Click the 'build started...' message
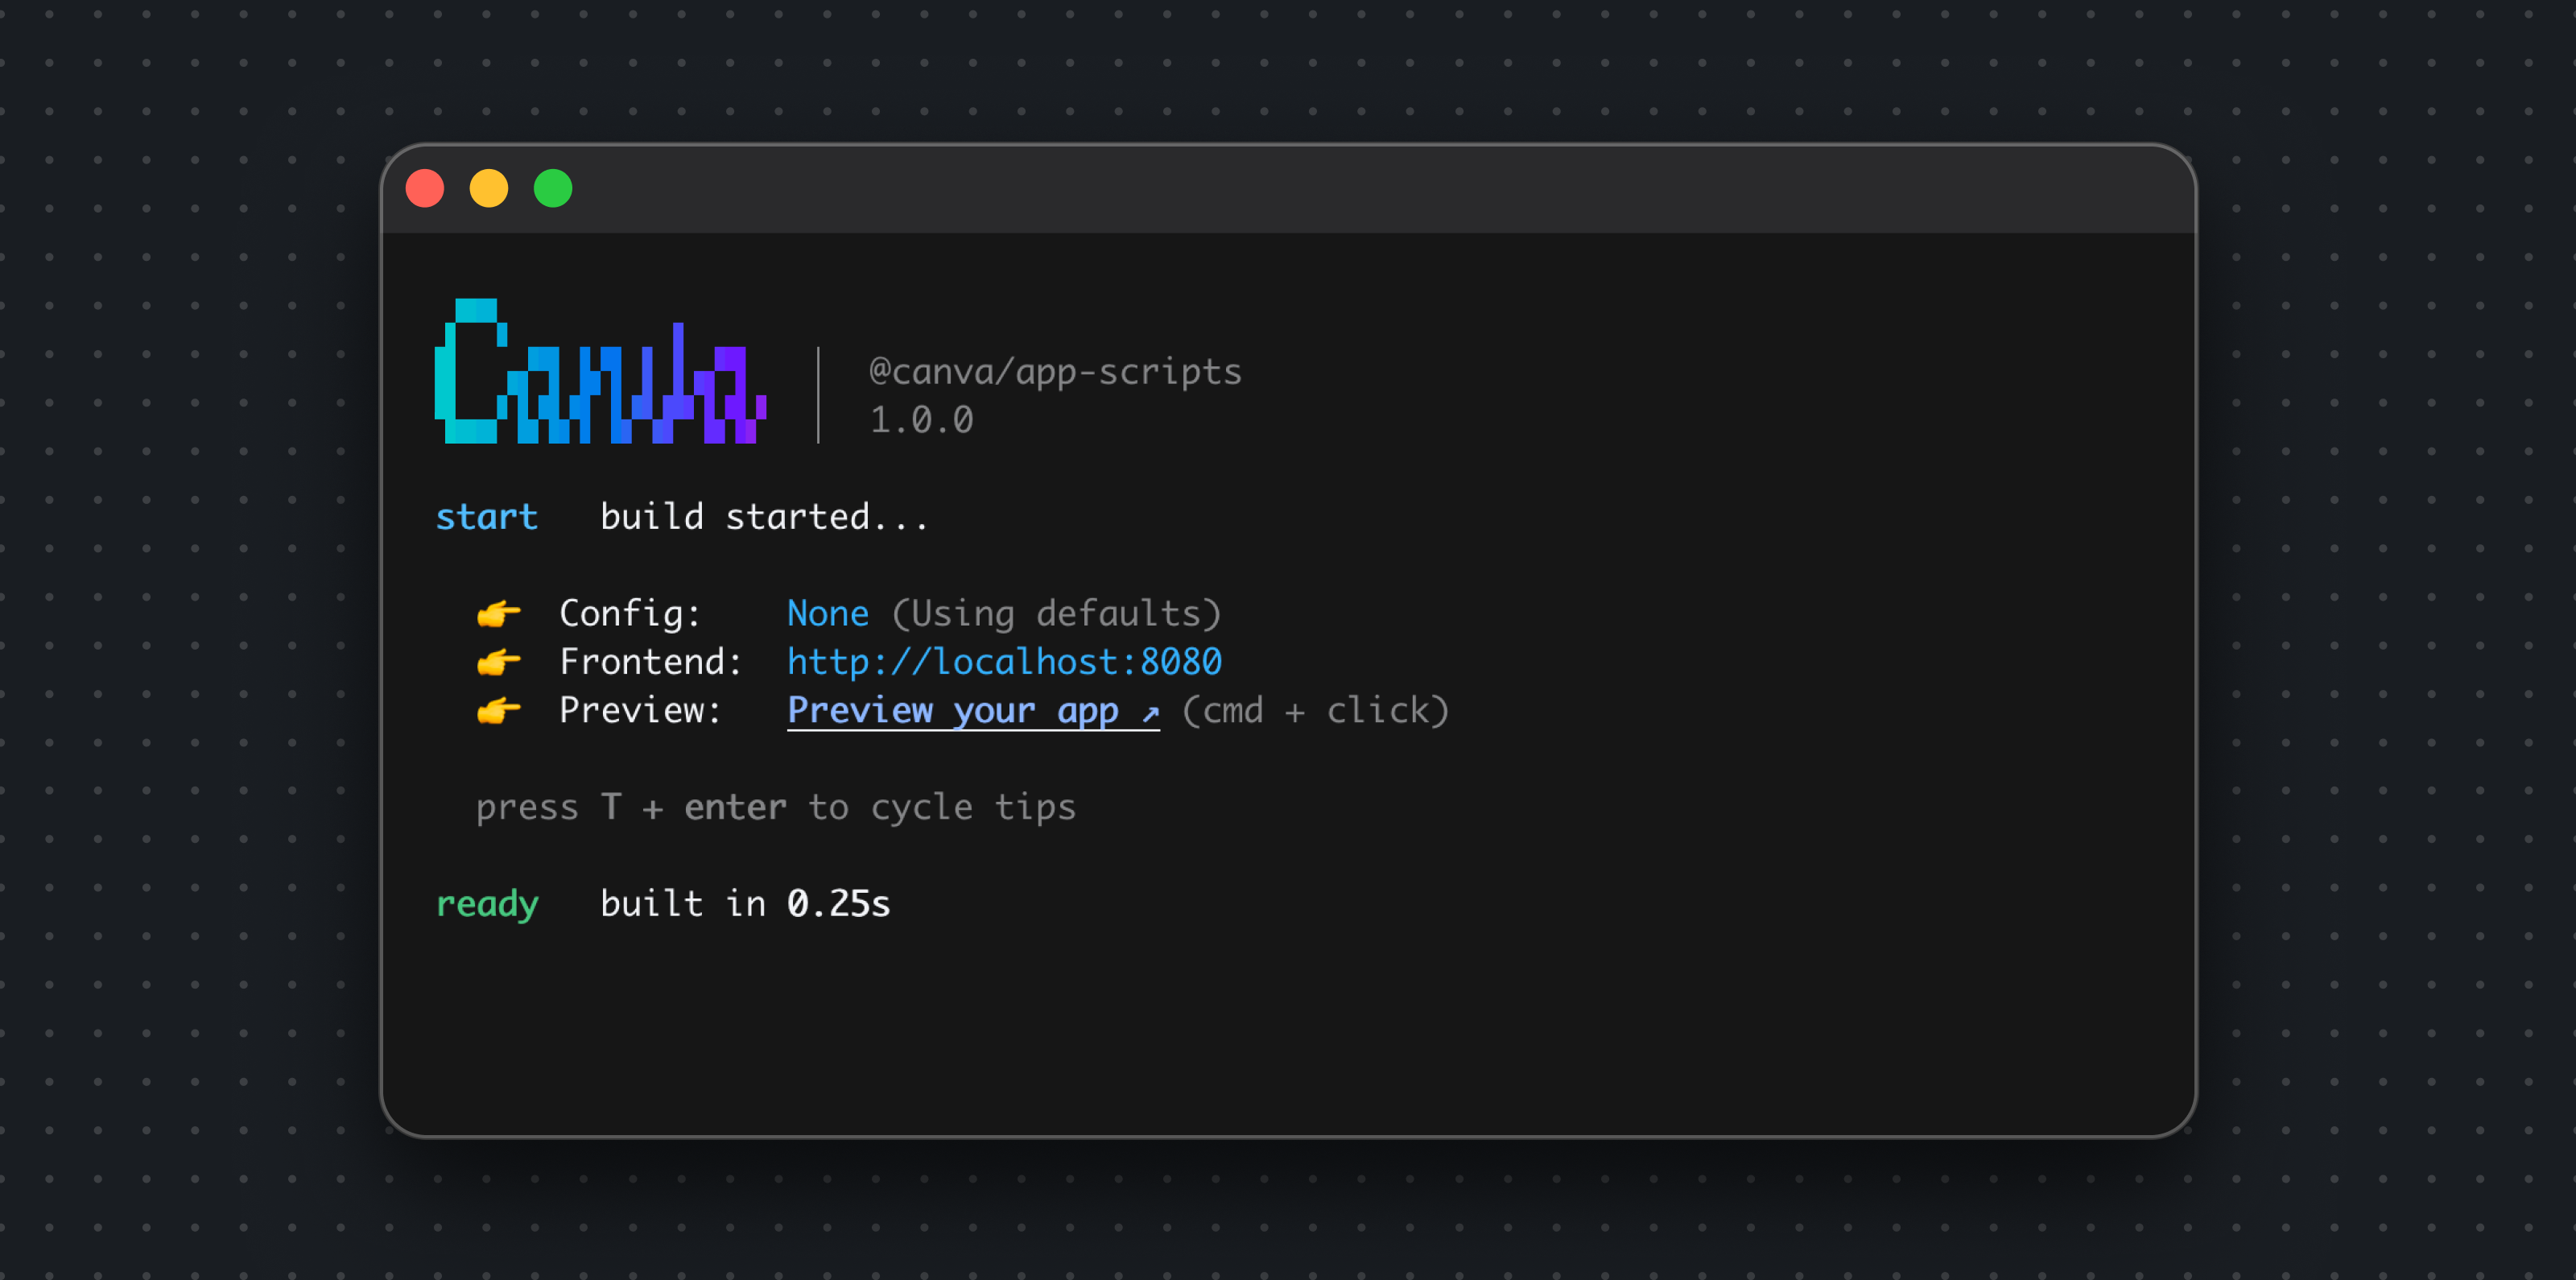2576x1280 pixels. pyautogui.click(x=765, y=517)
